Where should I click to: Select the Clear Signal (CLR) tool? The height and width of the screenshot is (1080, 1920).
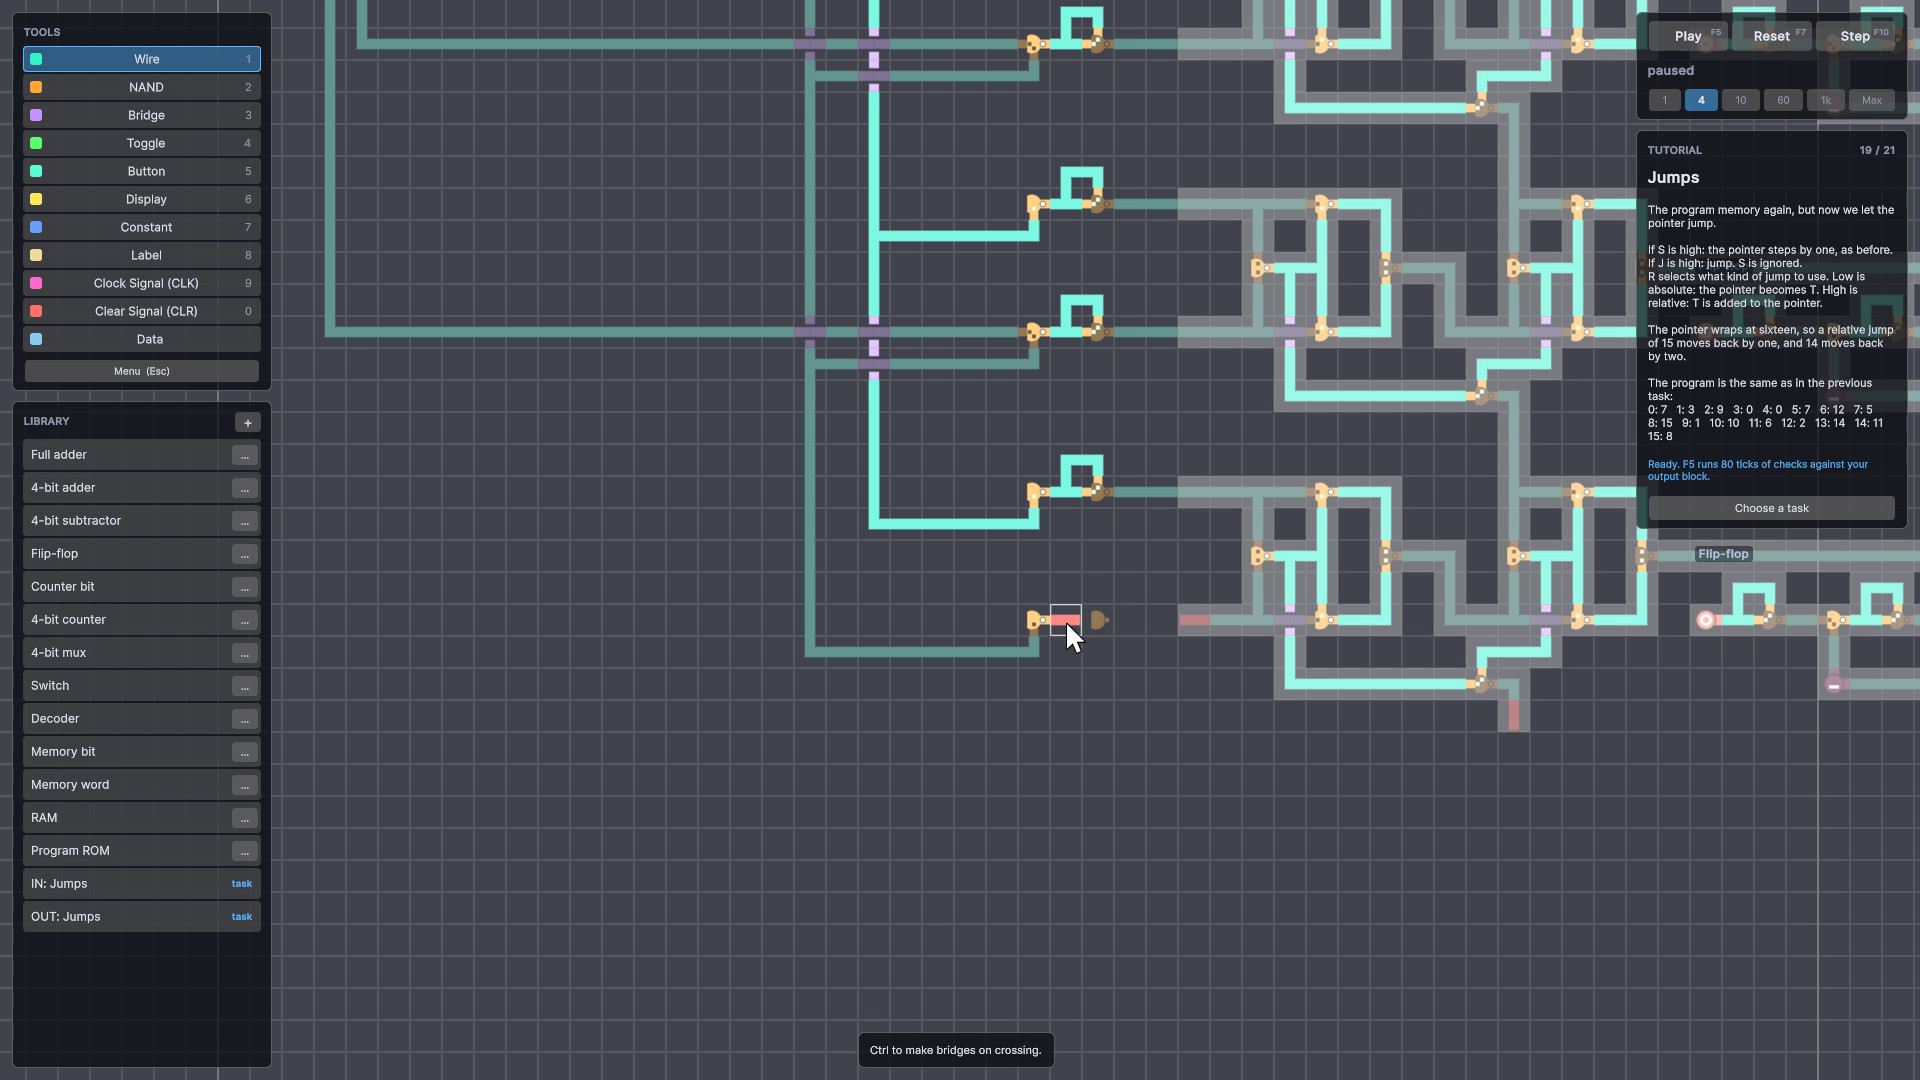(142, 311)
